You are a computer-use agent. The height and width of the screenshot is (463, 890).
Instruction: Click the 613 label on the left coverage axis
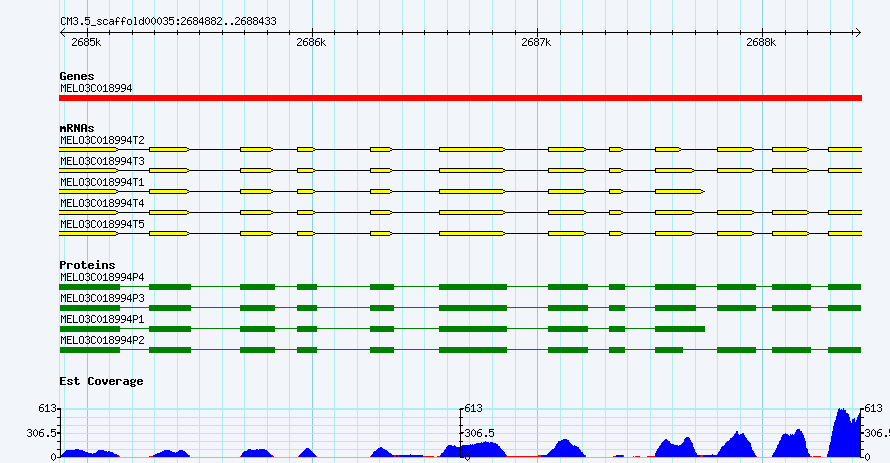tap(48, 409)
